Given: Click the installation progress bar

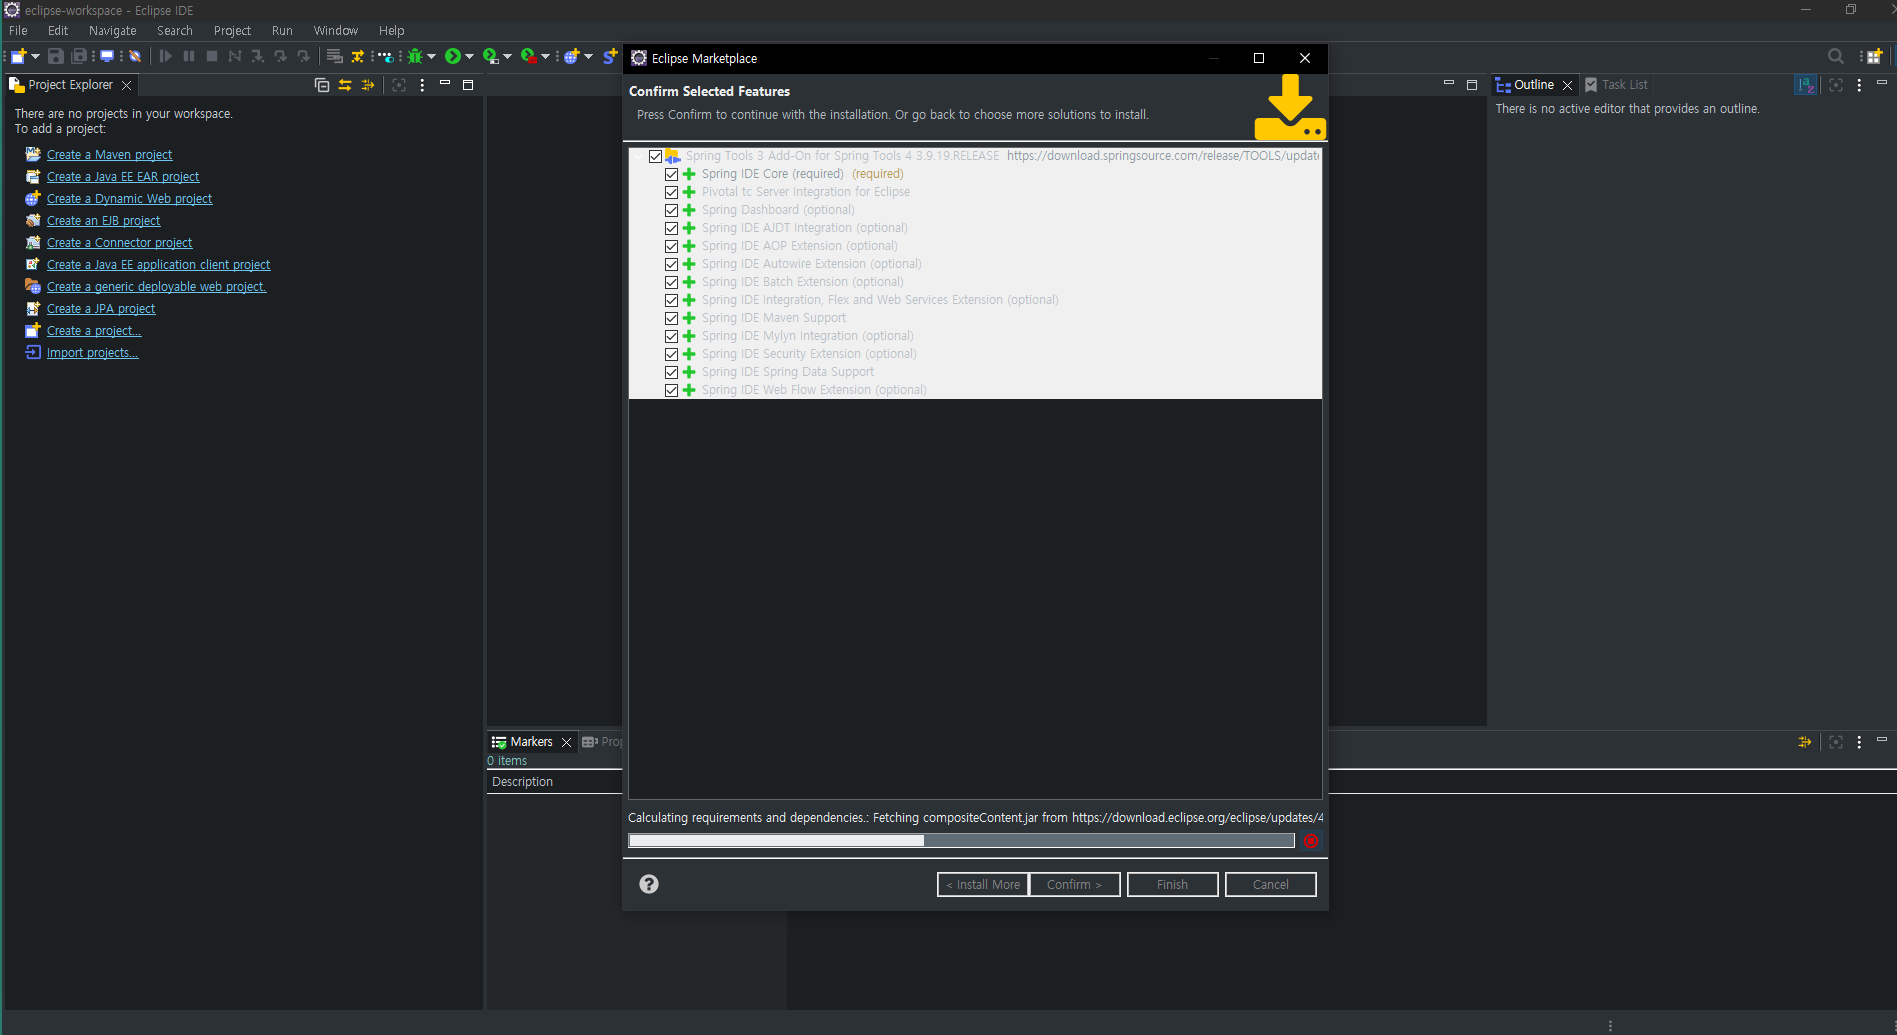Looking at the screenshot, I should 961,841.
